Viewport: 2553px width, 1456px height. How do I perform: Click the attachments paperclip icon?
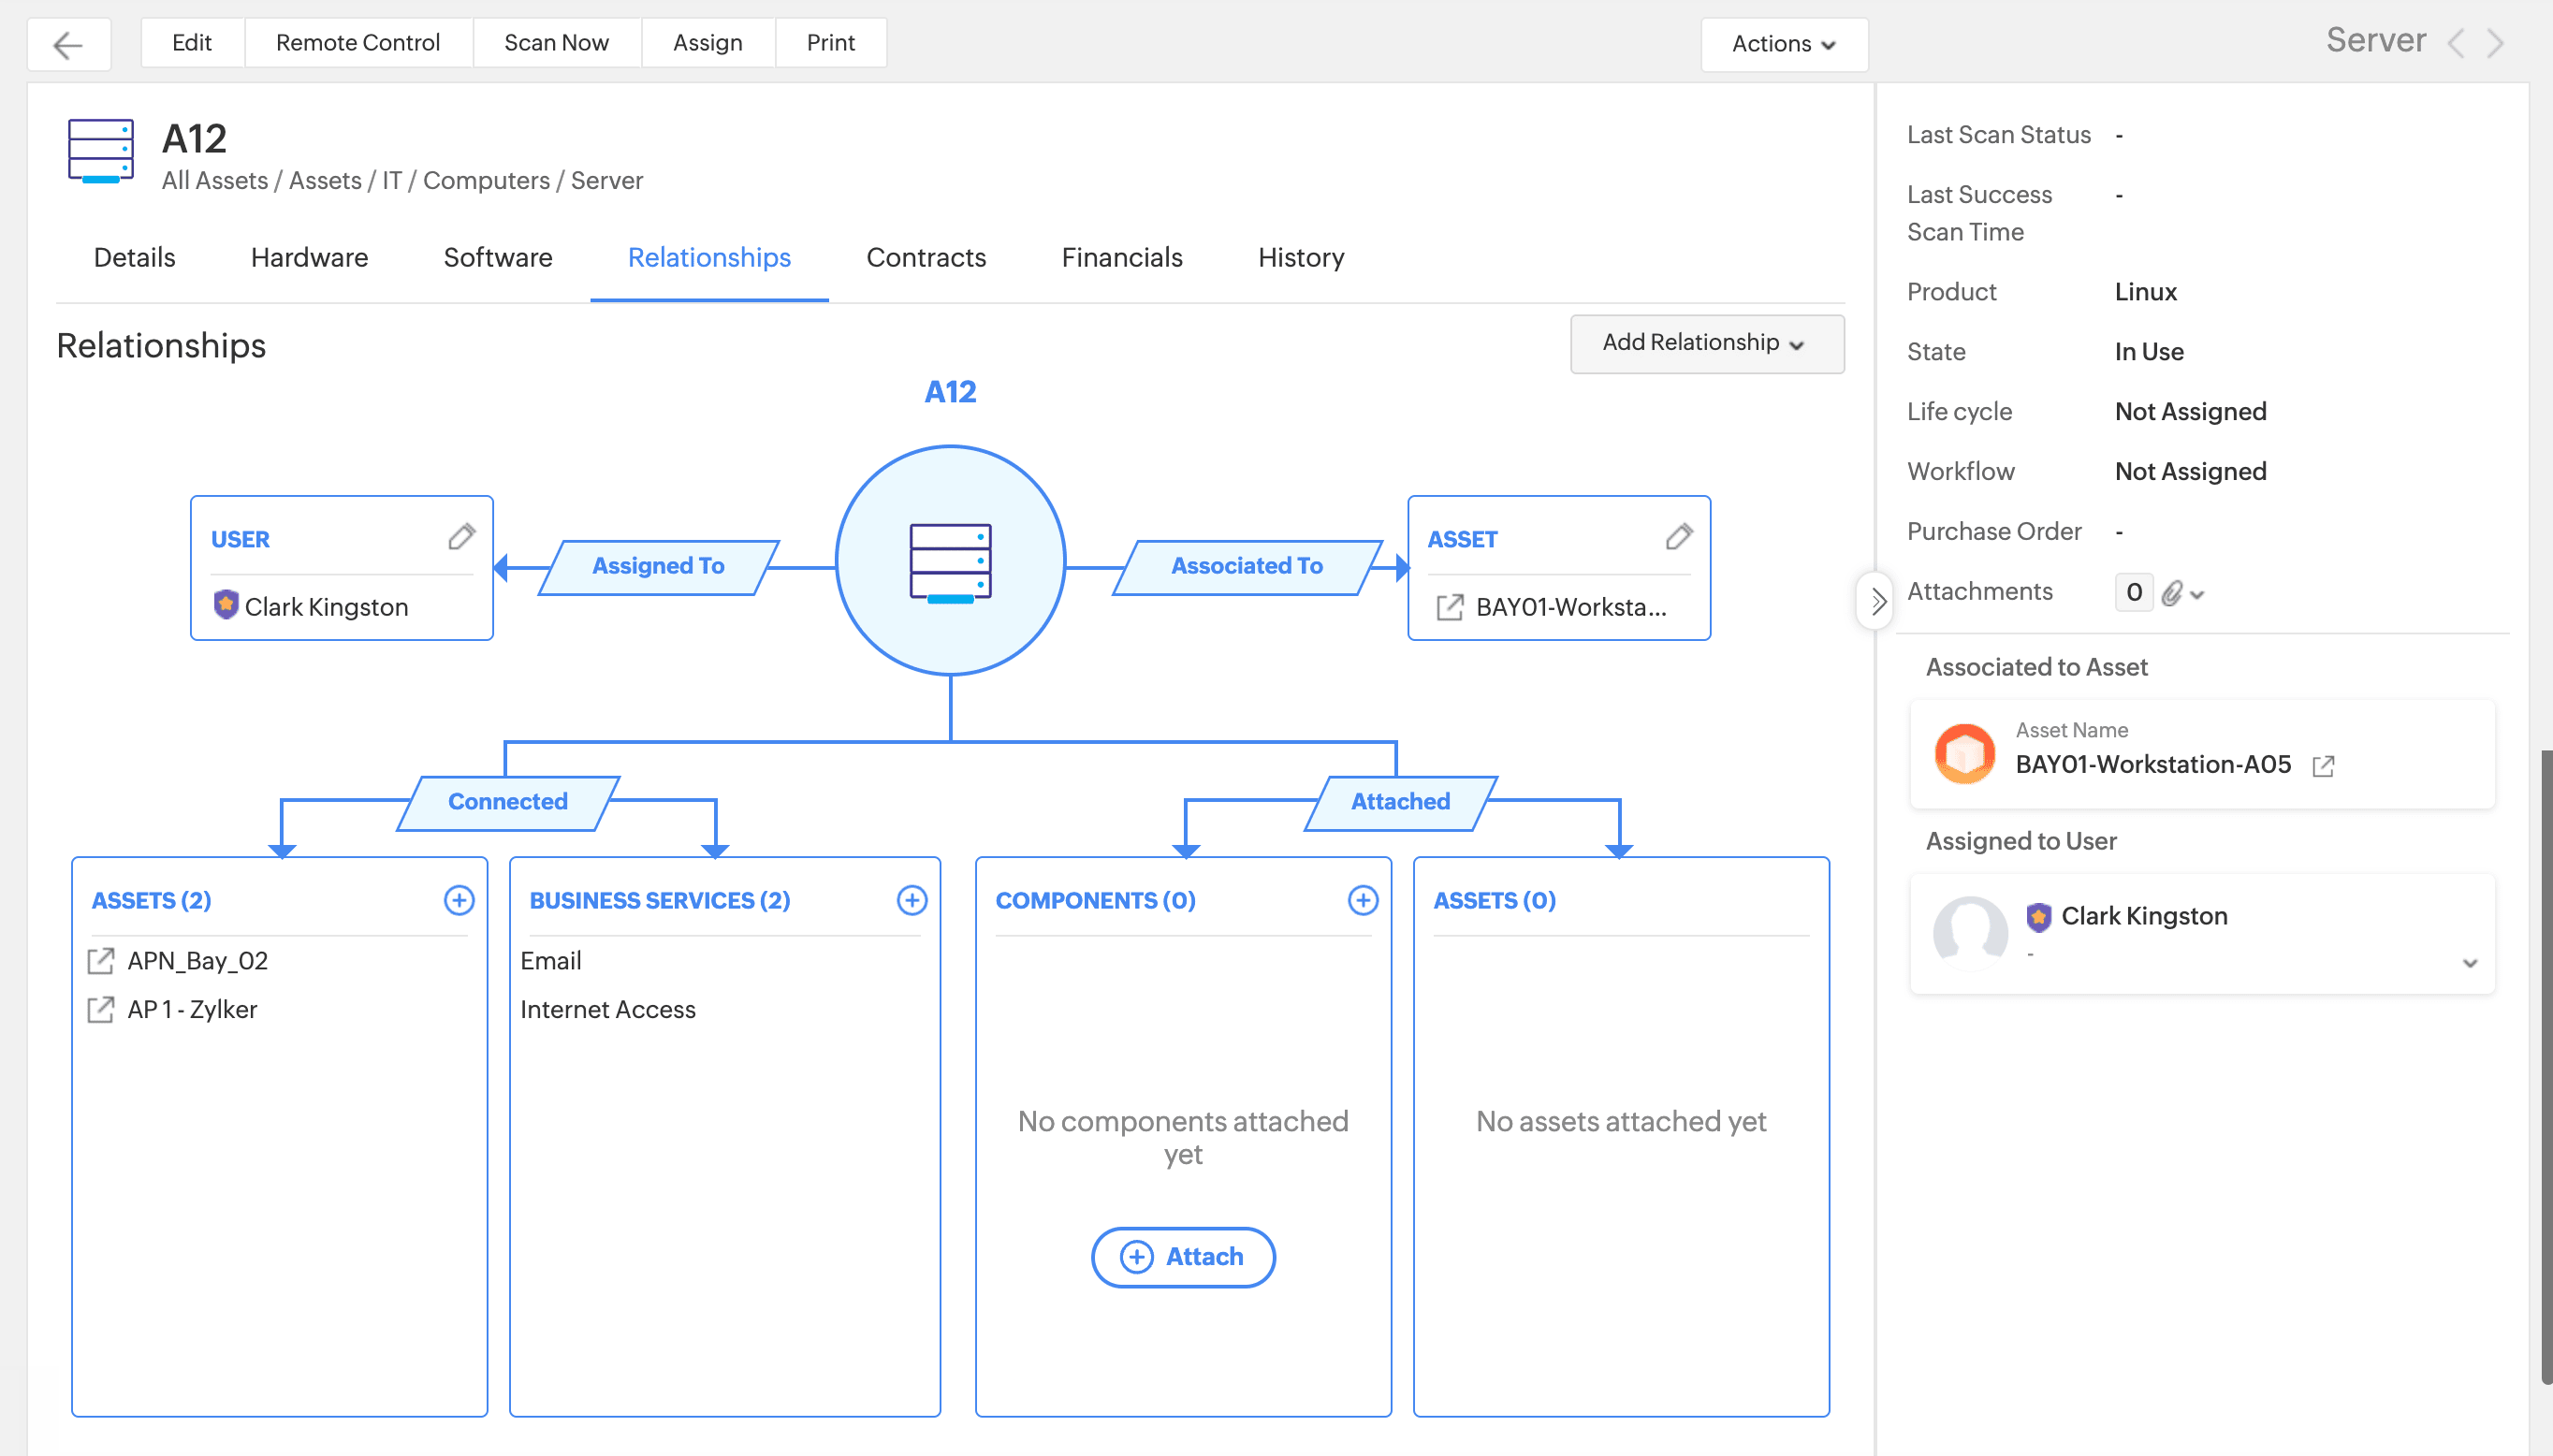(2172, 593)
